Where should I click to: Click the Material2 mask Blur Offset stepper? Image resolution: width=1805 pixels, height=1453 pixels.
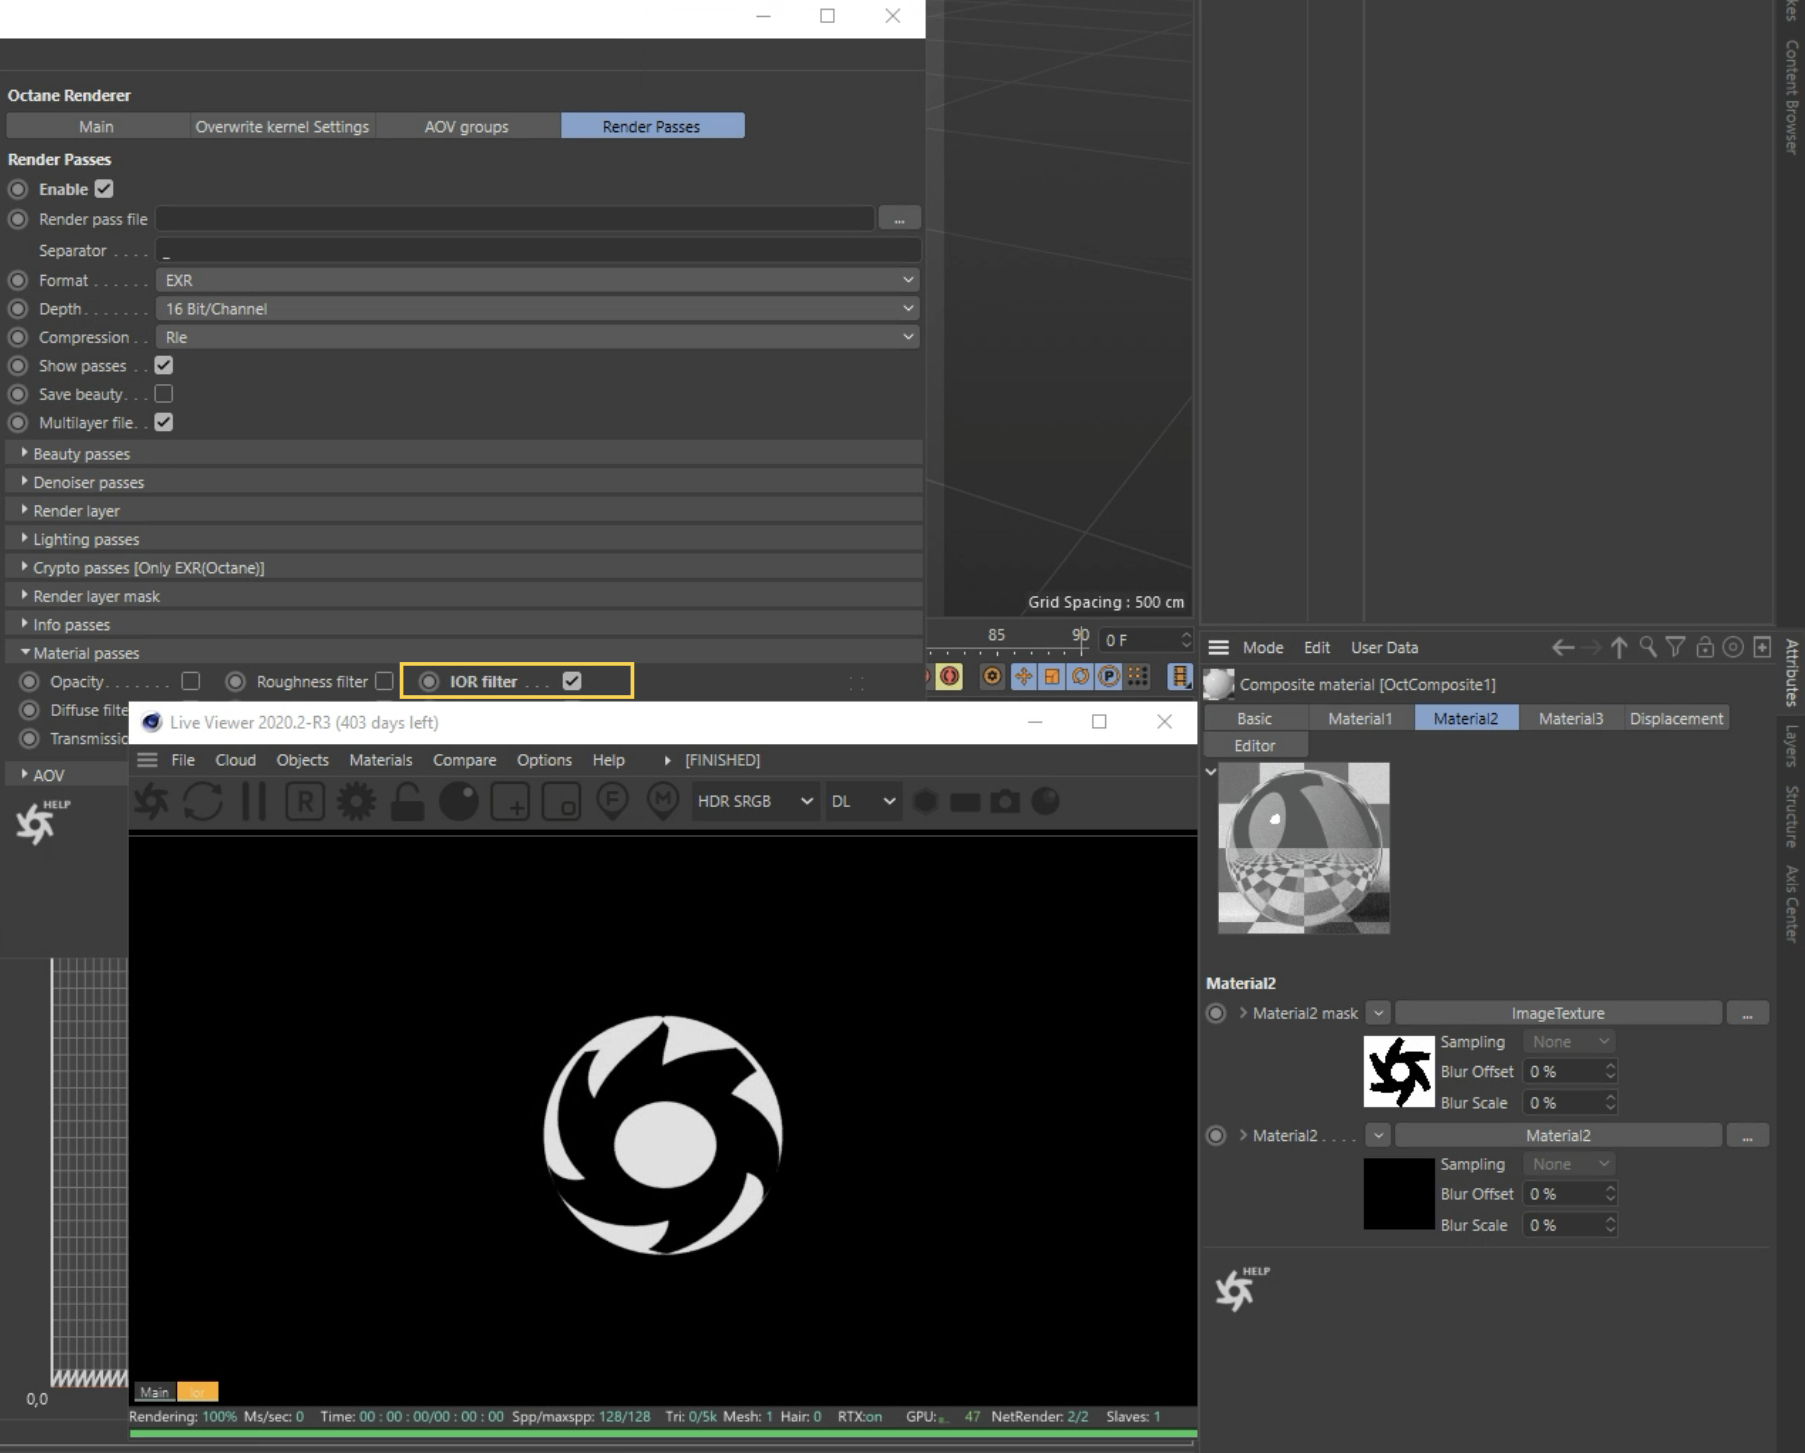[1610, 1071]
